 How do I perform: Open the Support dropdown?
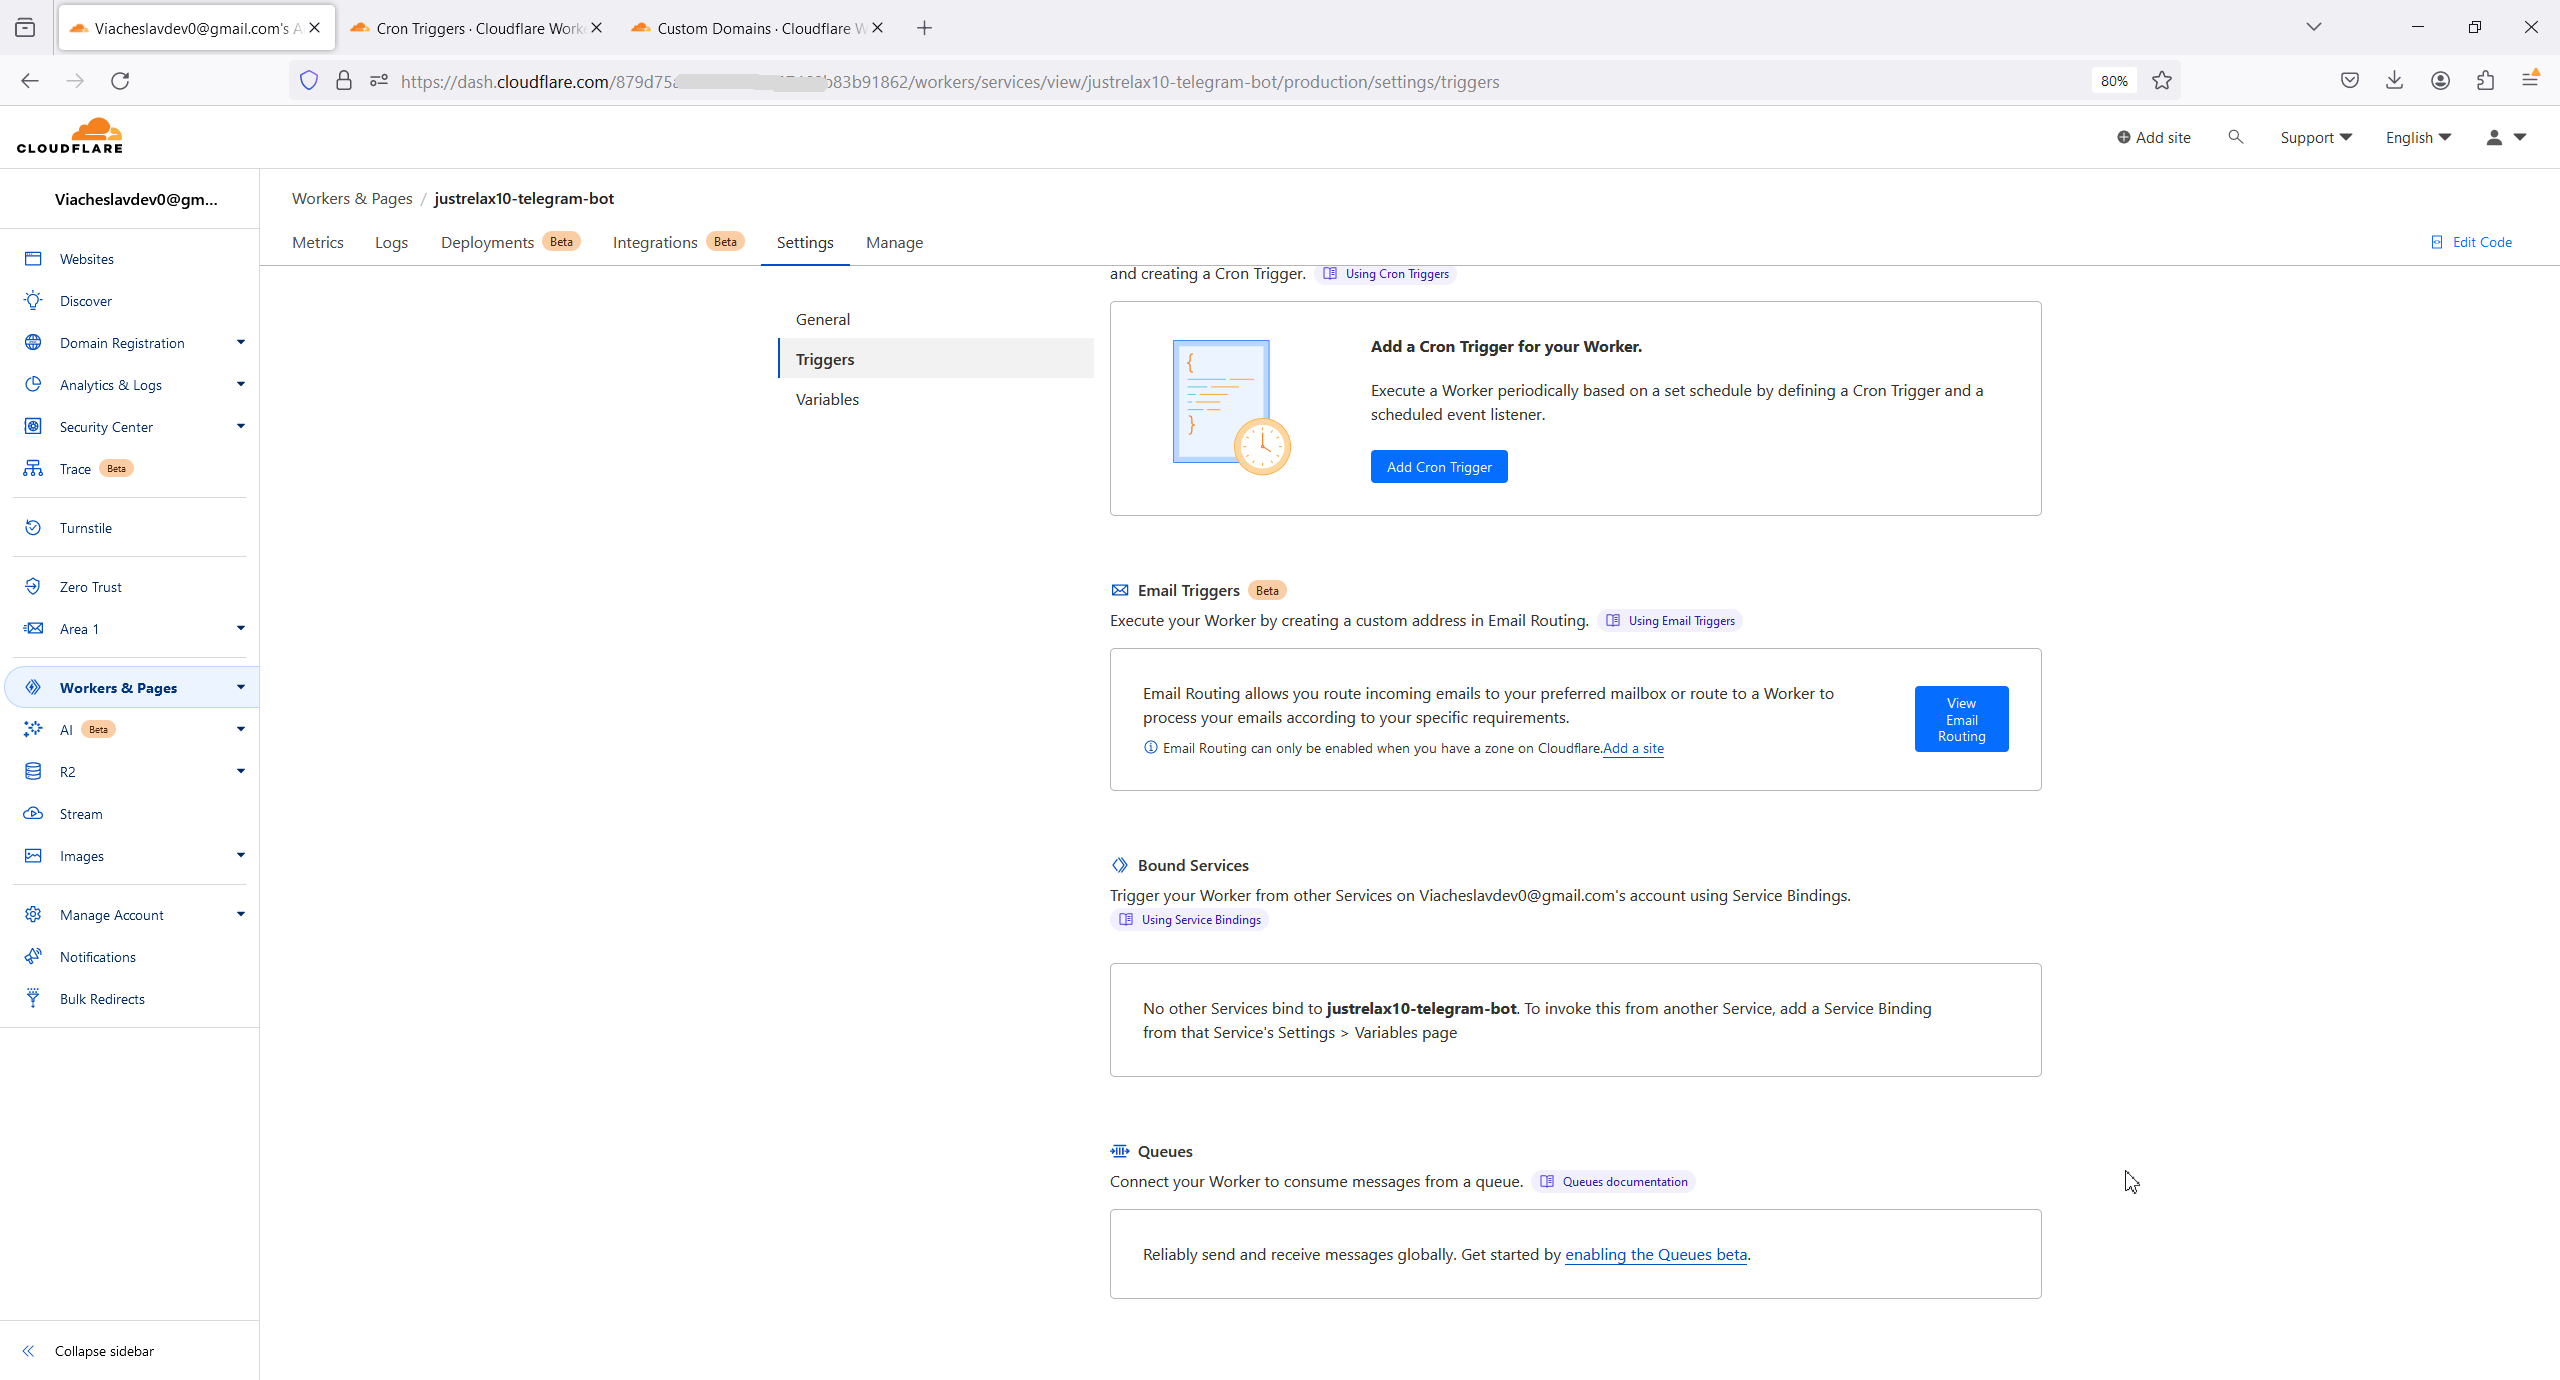[x=2315, y=138]
